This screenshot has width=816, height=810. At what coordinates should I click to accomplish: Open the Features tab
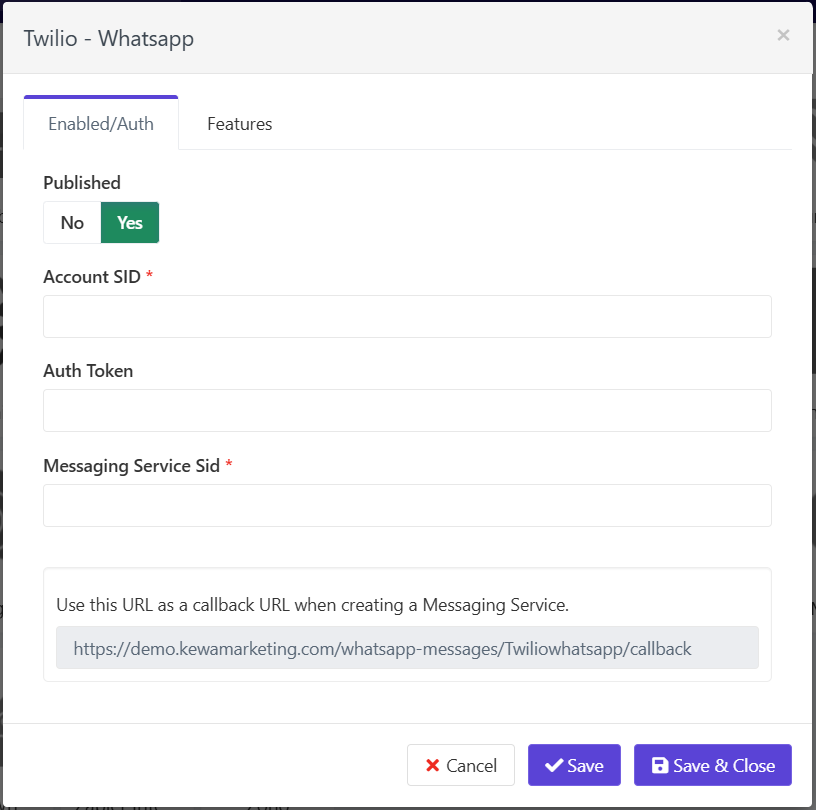pos(239,124)
